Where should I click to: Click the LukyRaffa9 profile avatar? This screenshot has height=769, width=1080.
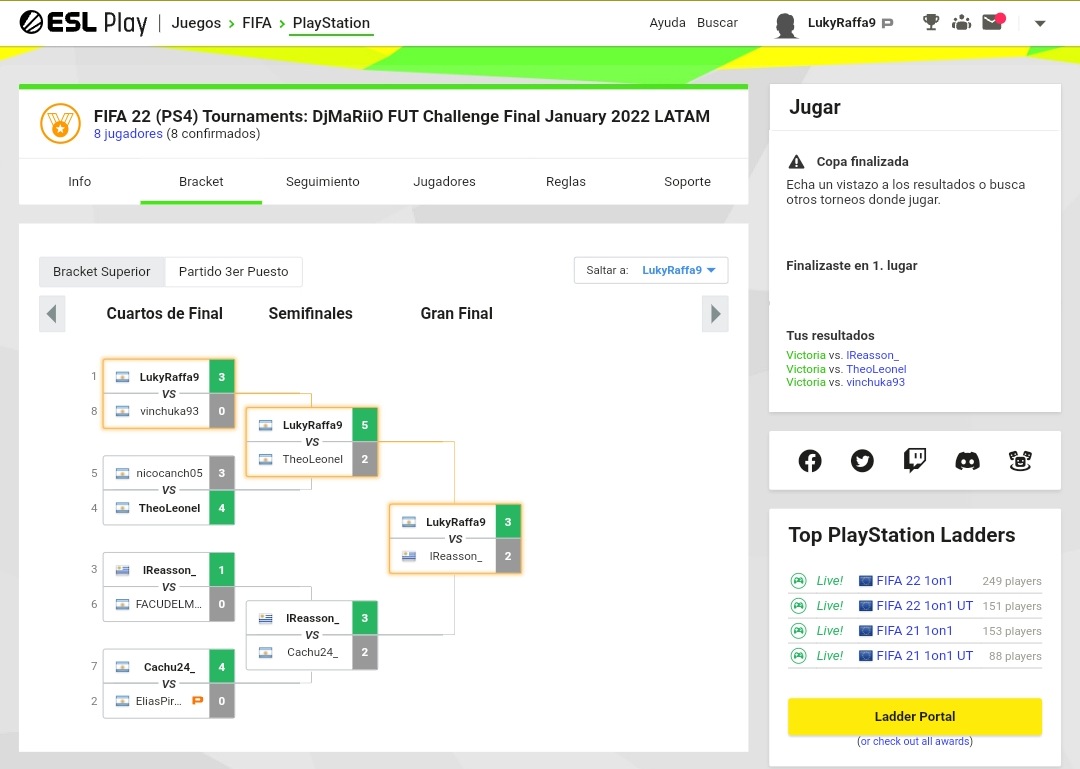click(786, 24)
